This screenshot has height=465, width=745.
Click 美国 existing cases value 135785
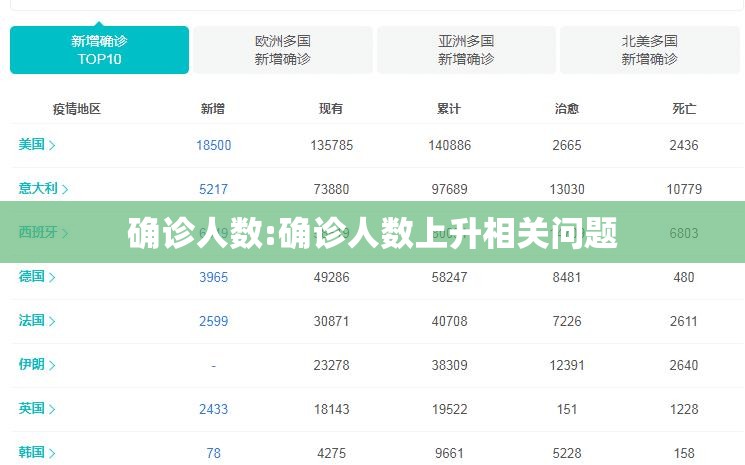click(x=332, y=145)
